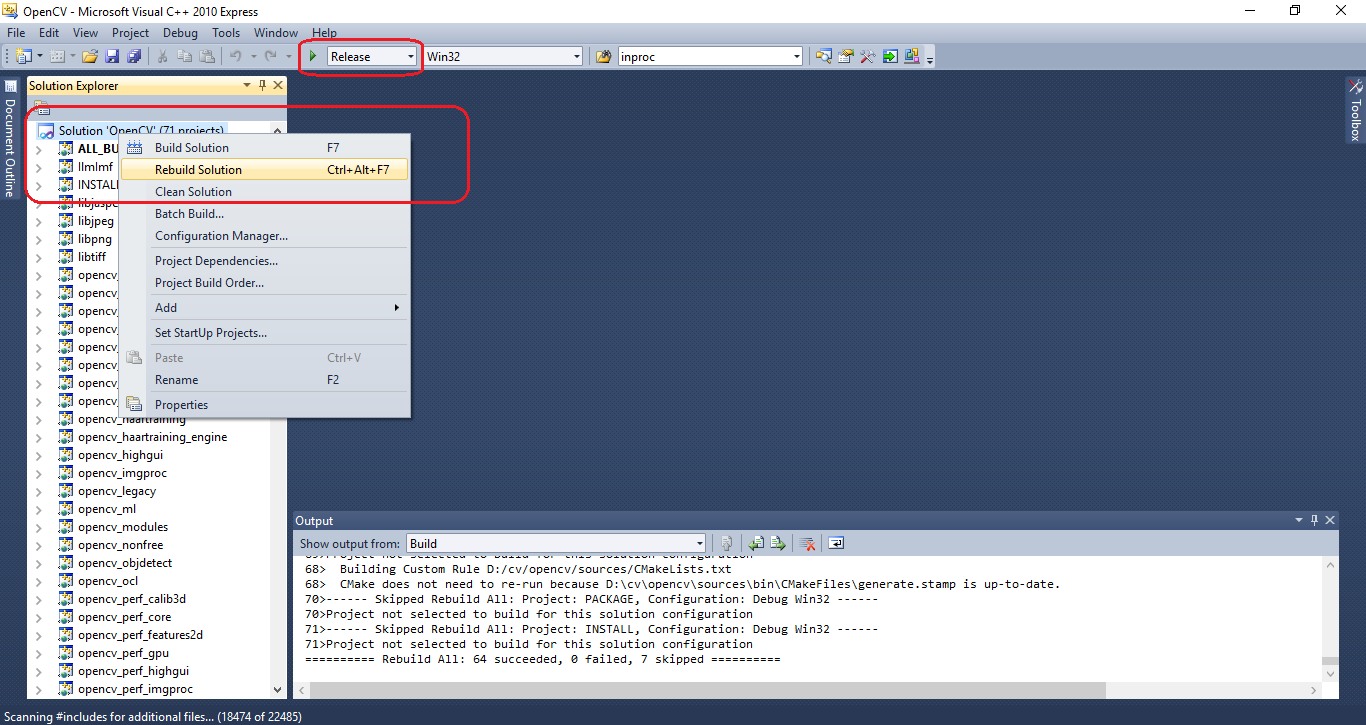1366x725 pixels.
Task: Click Find Message in Code icon in Output
Action: 727,543
